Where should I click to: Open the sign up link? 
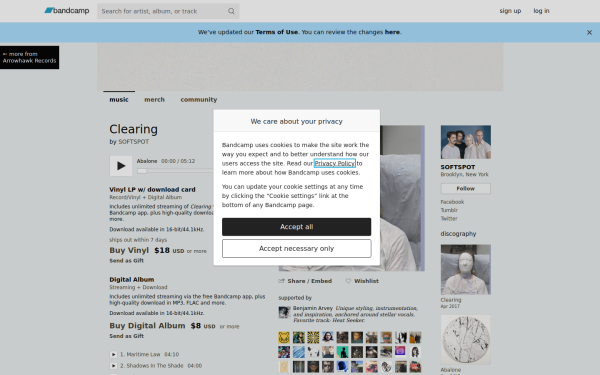(510, 11)
